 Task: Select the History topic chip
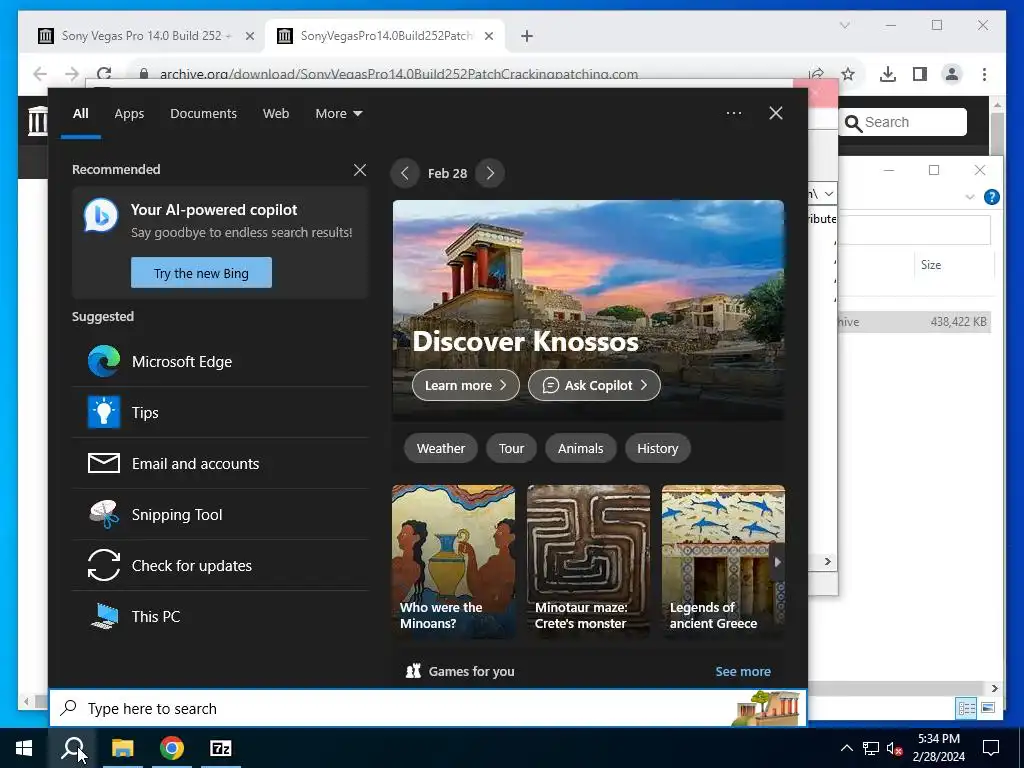point(658,448)
